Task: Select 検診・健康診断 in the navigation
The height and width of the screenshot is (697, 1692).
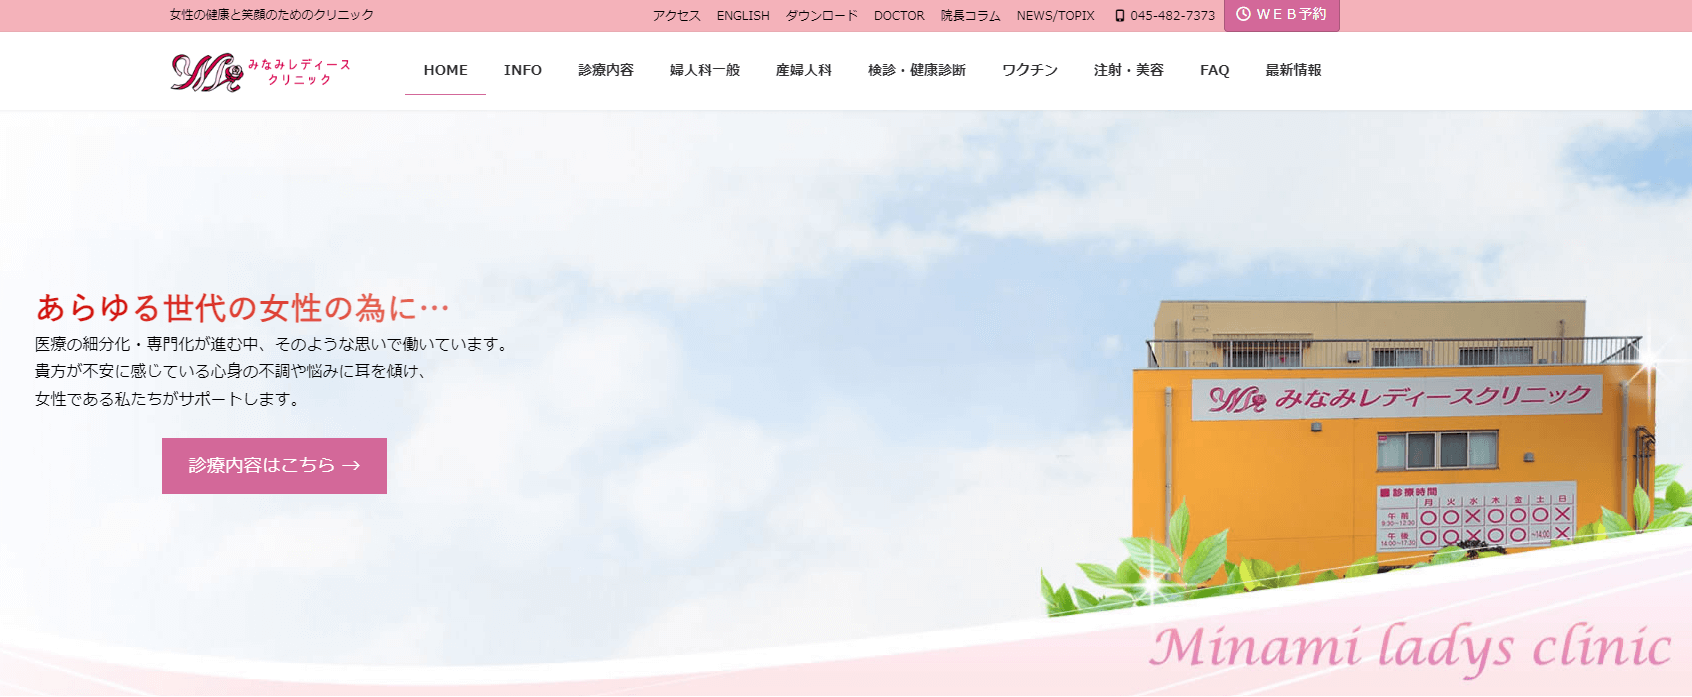Action: (x=916, y=70)
